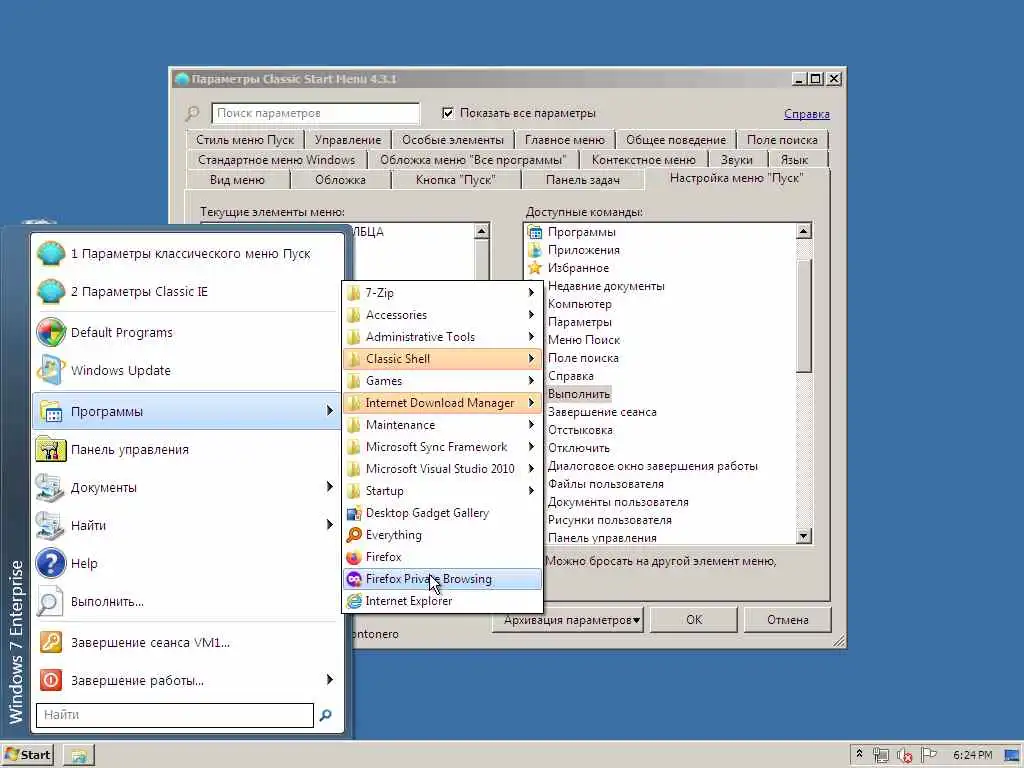The image size is (1024, 768).
Task: Click the Run (Выполнить...) icon
Action: (51, 601)
